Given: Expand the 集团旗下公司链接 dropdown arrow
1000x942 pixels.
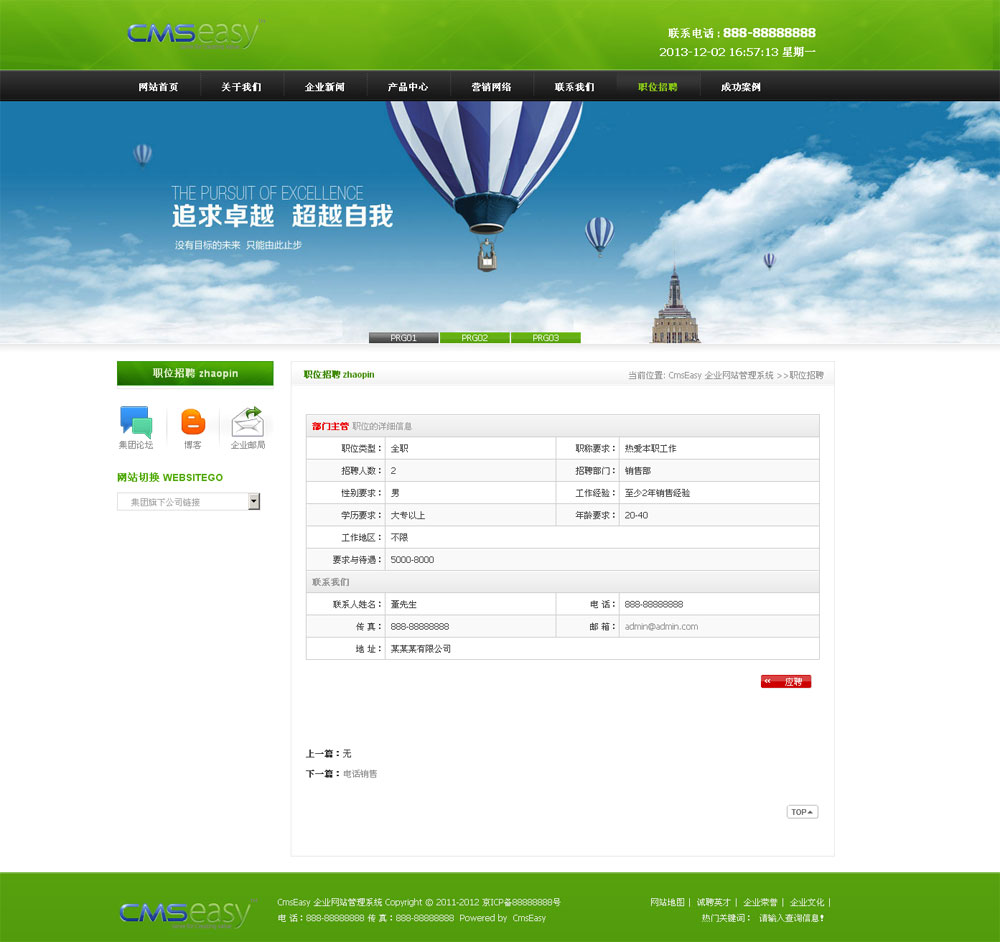Looking at the screenshot, I should (254, 502).
